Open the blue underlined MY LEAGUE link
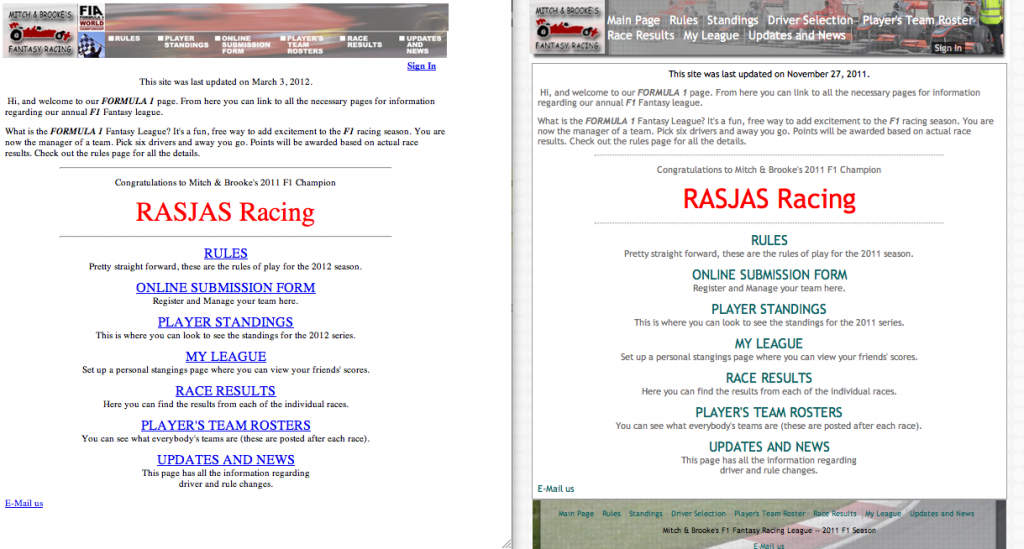1024x549 pixels. [x=225, y=356]
